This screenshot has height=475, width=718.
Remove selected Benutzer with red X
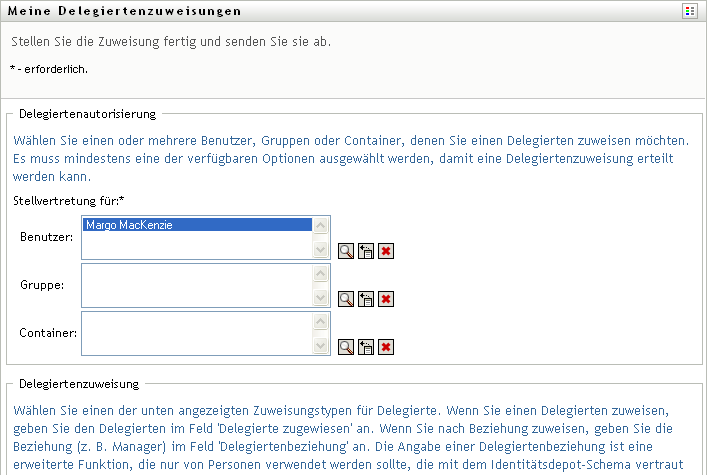pyautogui.click(x=386, y=251)
